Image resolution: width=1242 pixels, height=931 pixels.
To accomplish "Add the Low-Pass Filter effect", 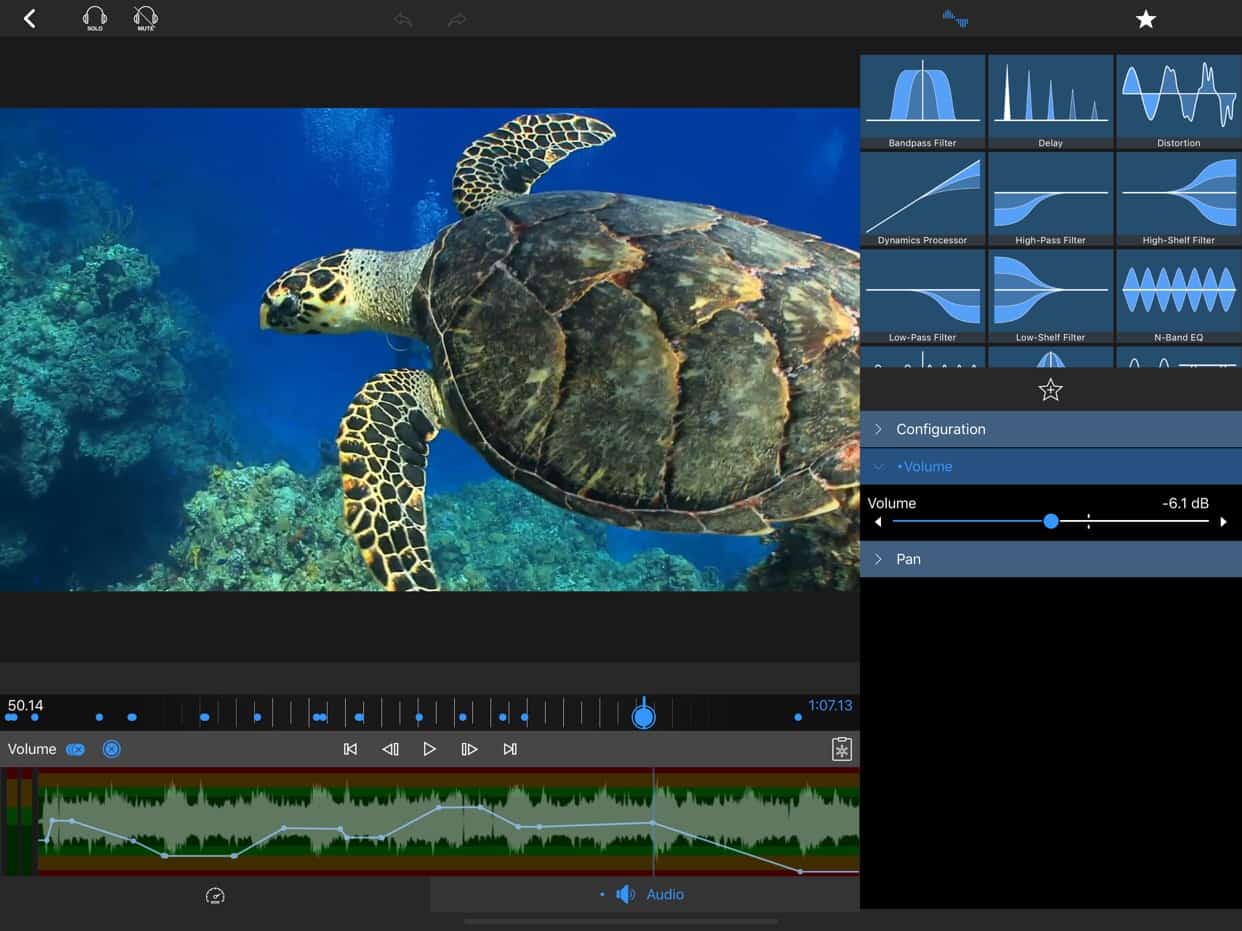I will click(922, 296).
